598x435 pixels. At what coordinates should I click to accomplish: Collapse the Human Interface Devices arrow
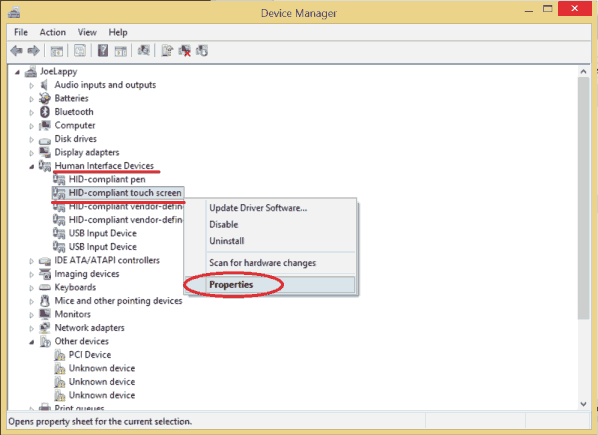(x=32, y=167)
